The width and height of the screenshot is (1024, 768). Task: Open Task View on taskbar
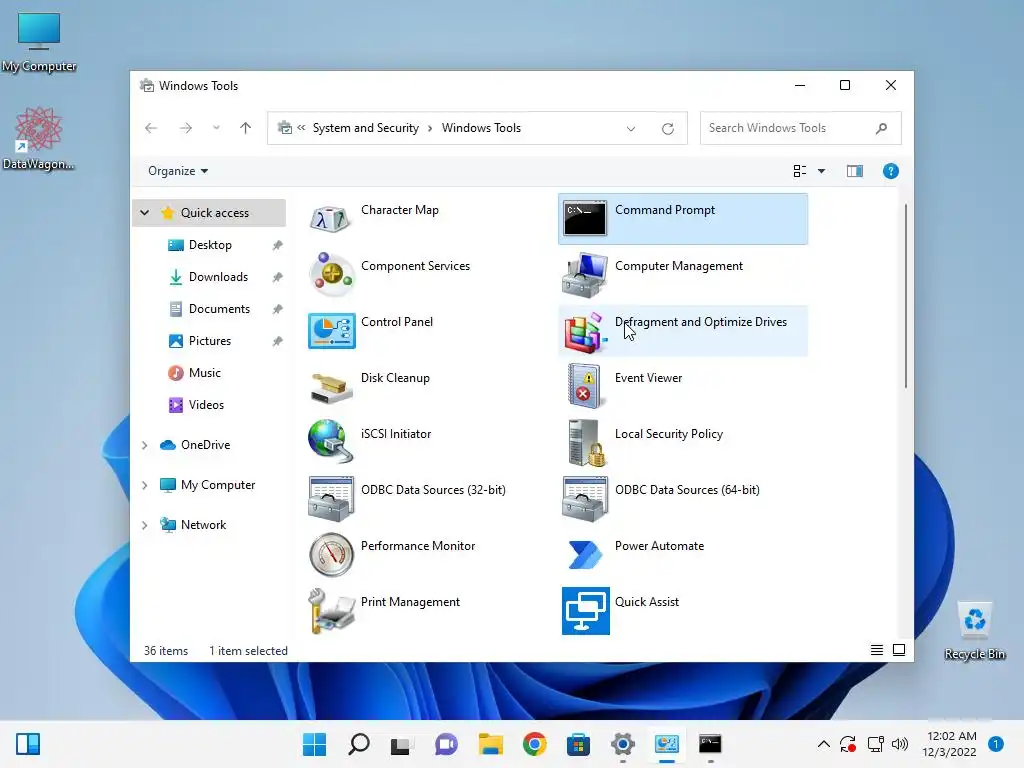click(400, 744)
